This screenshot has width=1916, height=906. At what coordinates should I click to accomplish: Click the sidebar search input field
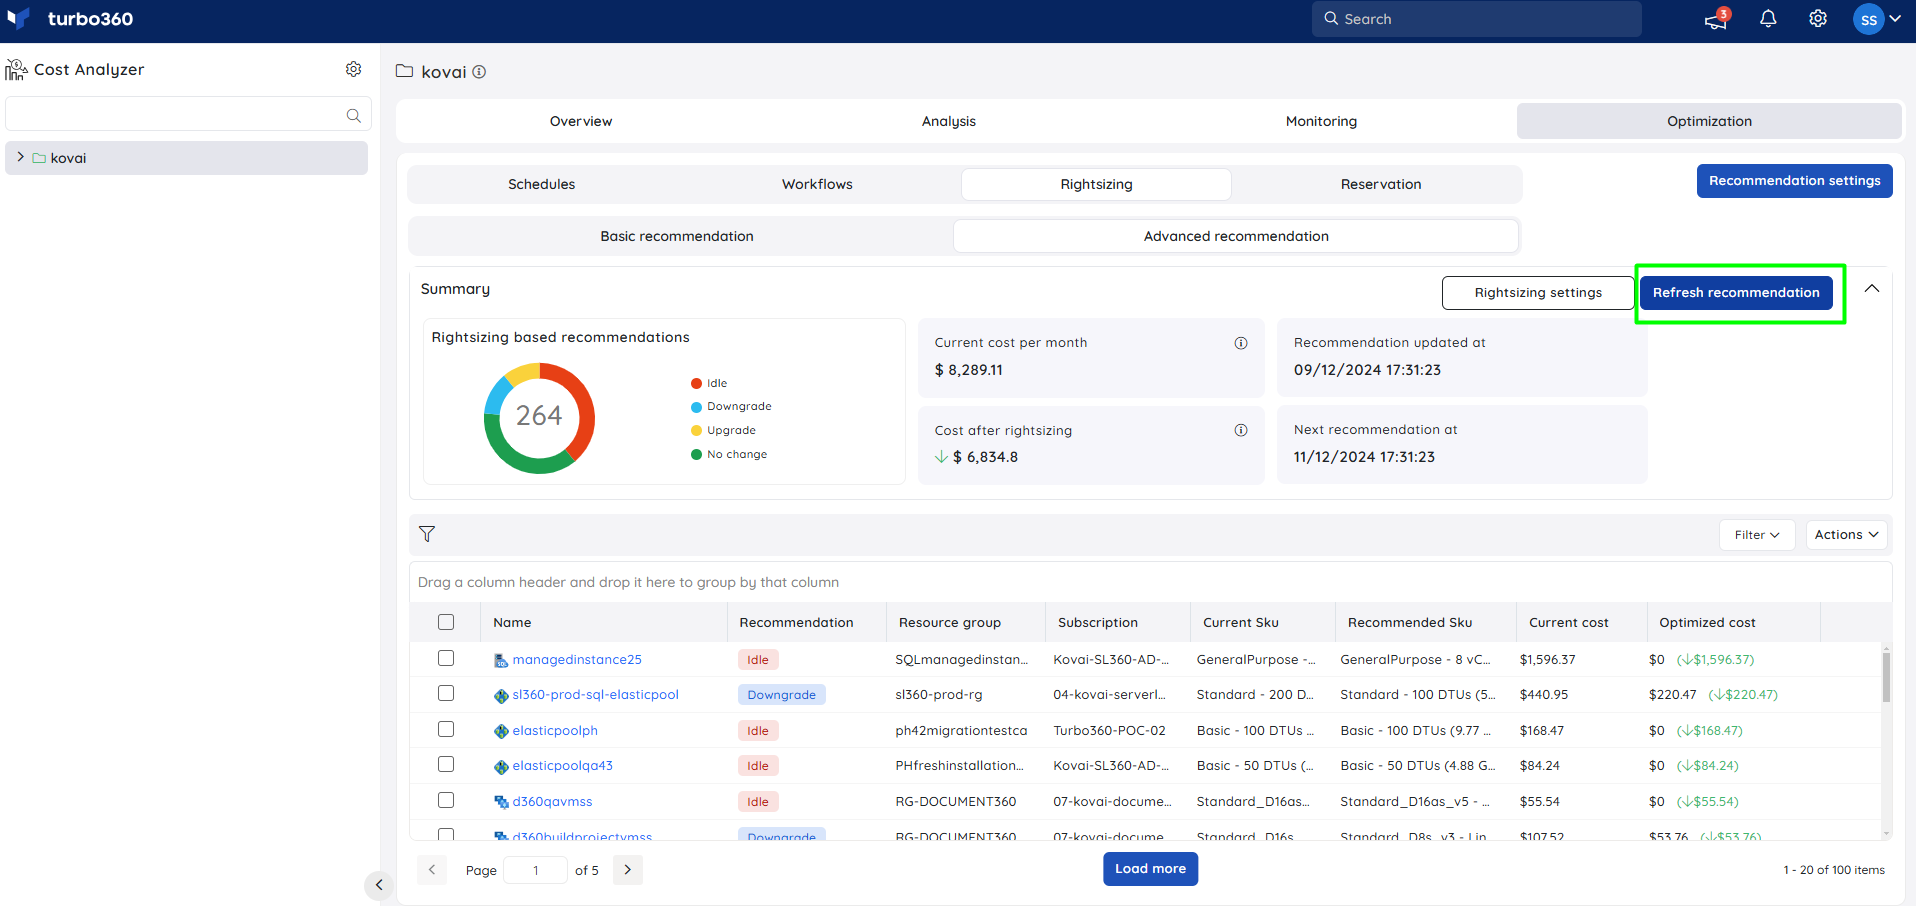(188, 114)
